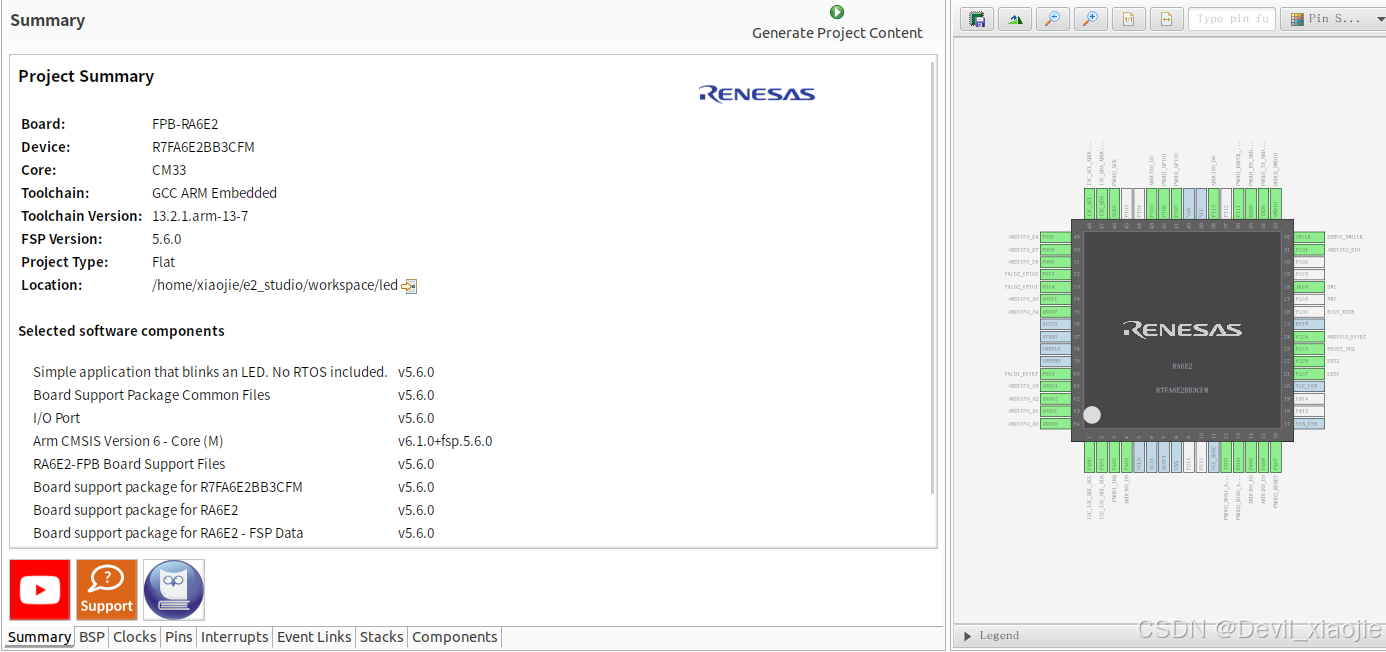1386x652 pixels.
Task: Go to the Interrupts tab
Action: [x=235, y=637]
